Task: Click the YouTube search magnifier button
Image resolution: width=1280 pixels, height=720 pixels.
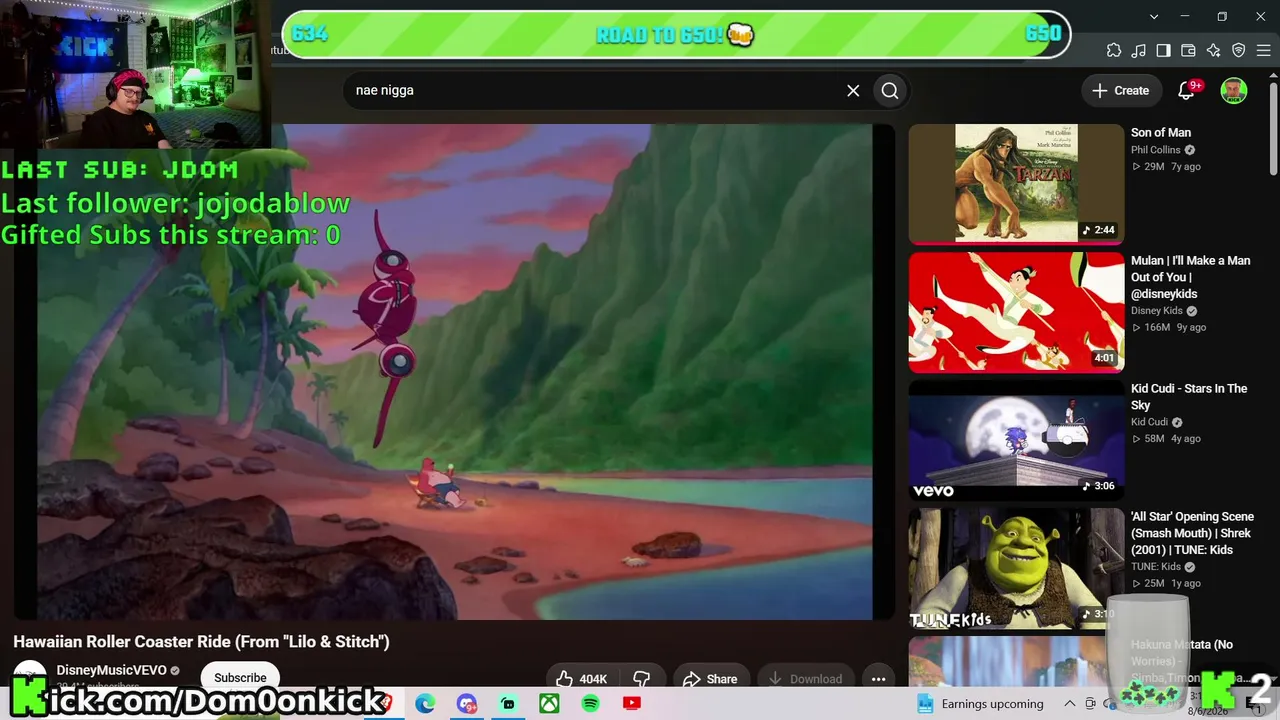Action: (x=890, y=90)
